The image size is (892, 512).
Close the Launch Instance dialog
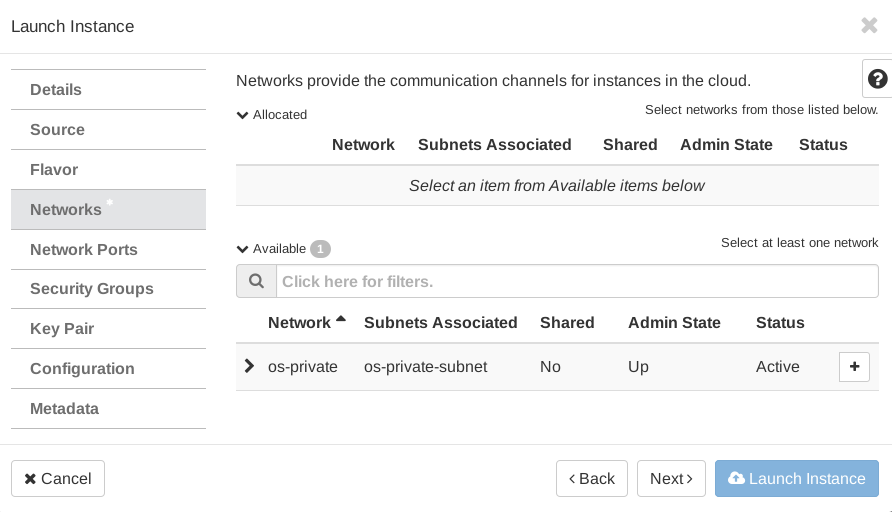[x=869, y=26]
